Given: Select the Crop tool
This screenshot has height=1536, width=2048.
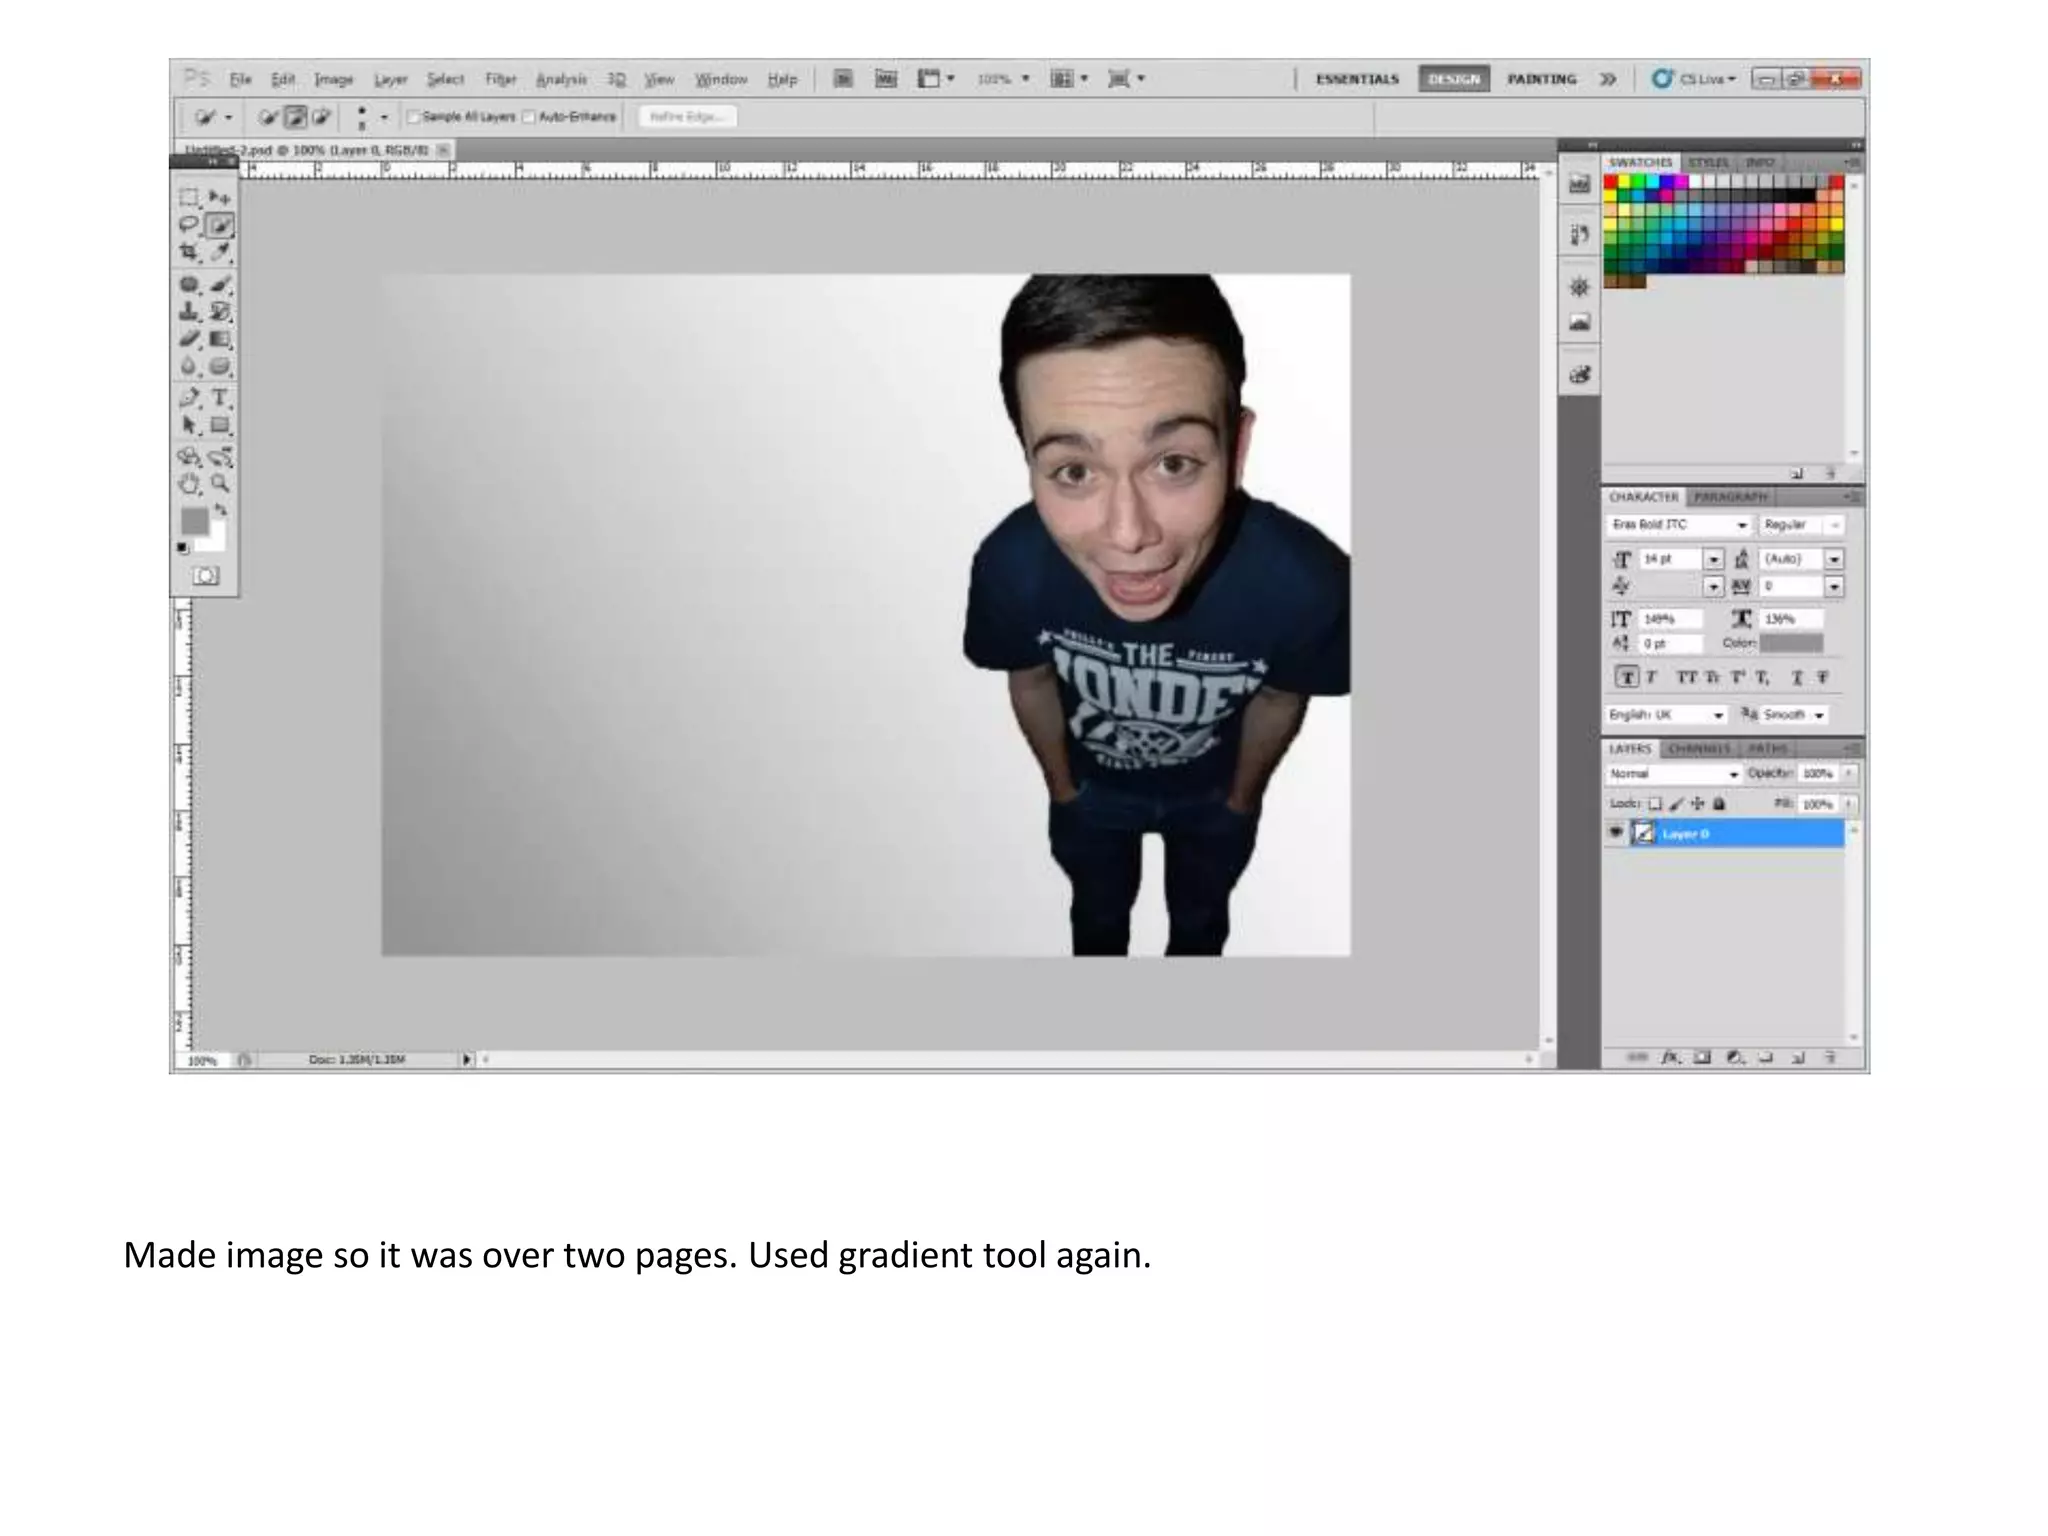Looking at the screenshot, I should pyautogui.click(x=189, y=252).
